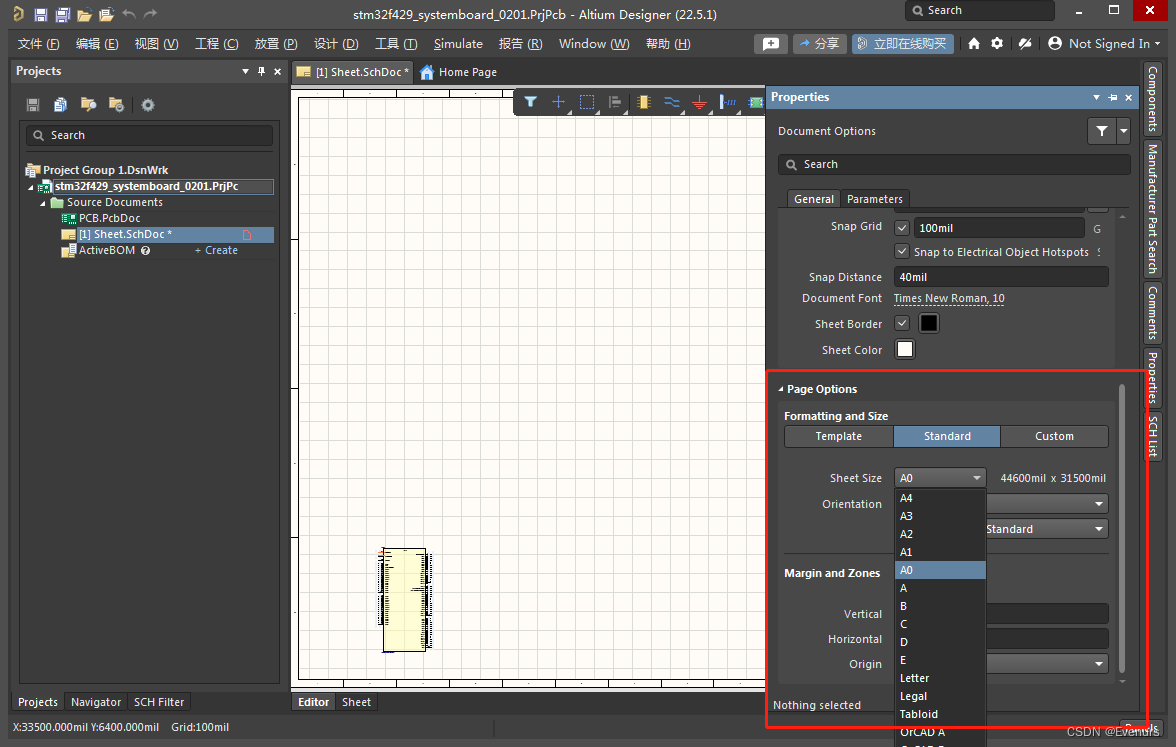The height and width of the screenshot is (747, 1176).
Task: Click the Undo arrow in the title bar
Action: pos(129,14)
